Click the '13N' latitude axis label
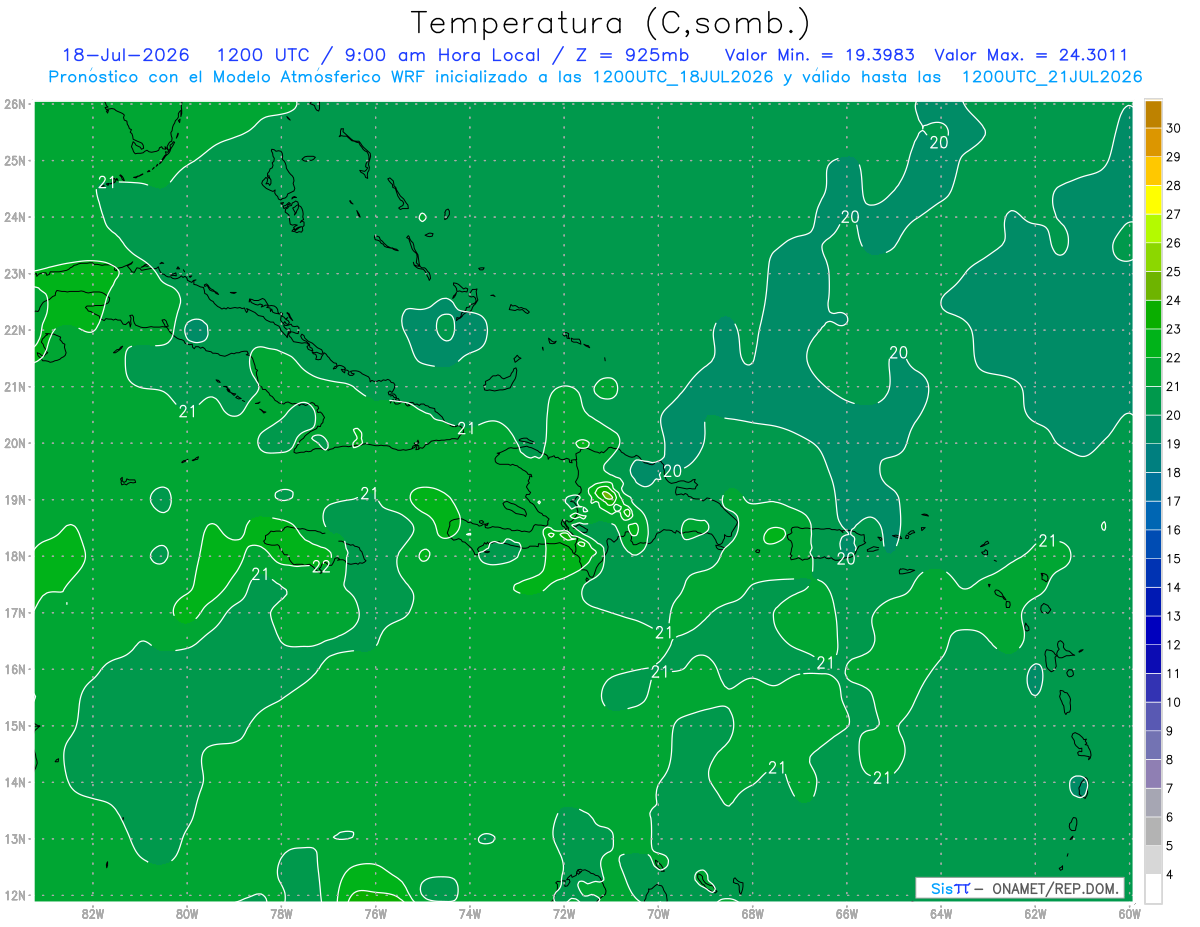Viewport: 1200px width, 927px height. [14, 839]
